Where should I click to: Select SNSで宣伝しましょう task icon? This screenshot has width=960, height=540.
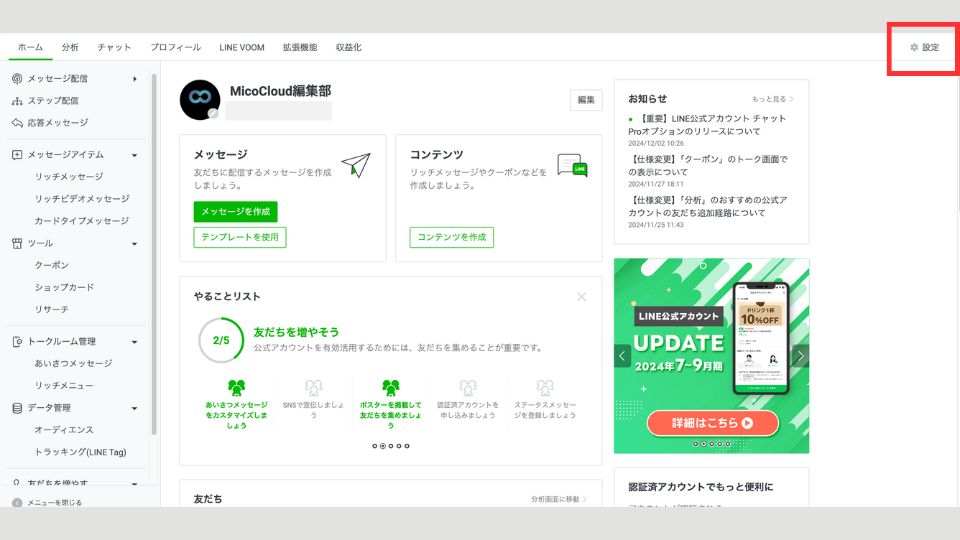pos(313,387)
